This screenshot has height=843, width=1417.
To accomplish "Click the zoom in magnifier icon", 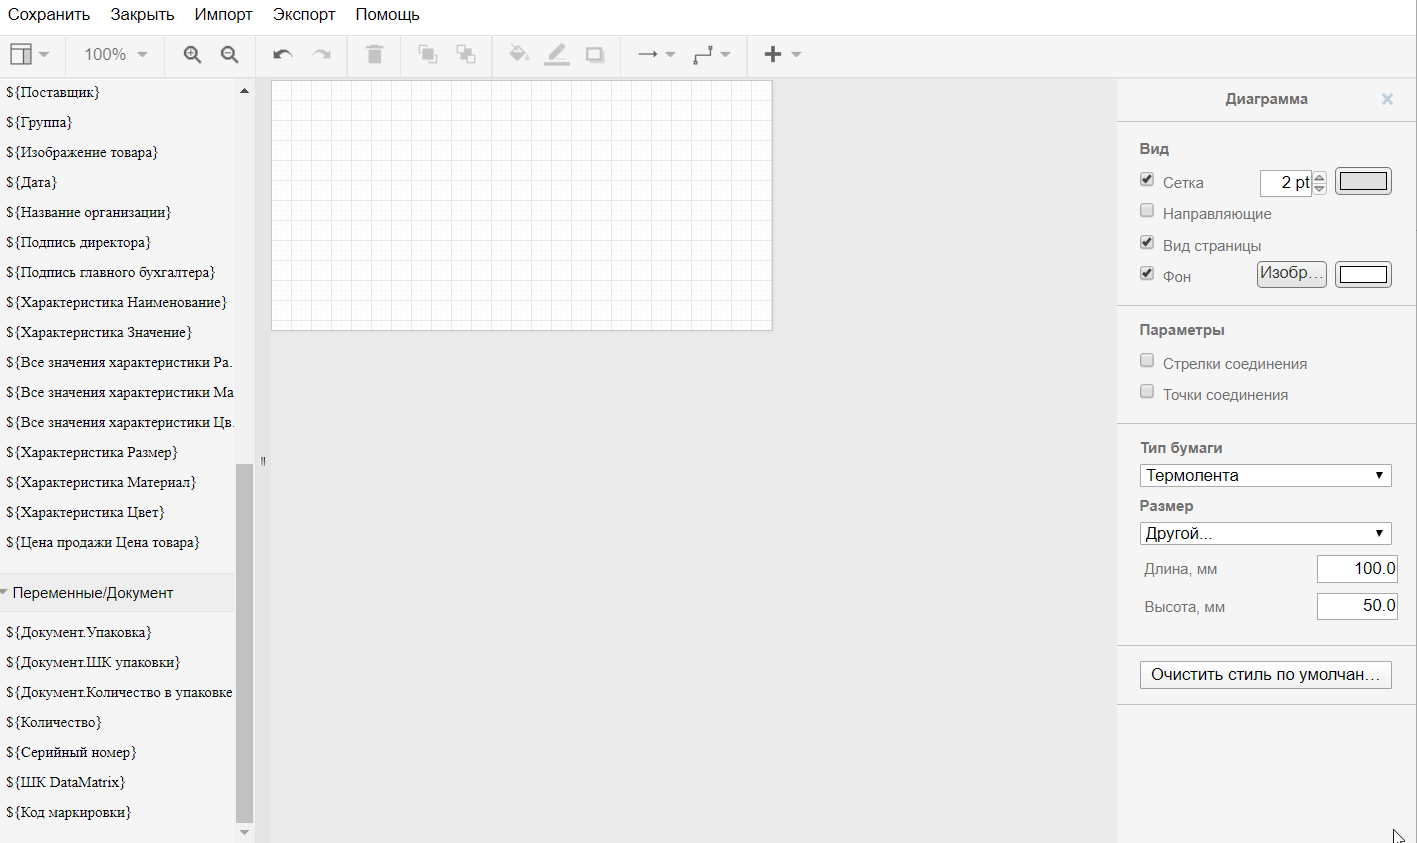I will 192,55.
